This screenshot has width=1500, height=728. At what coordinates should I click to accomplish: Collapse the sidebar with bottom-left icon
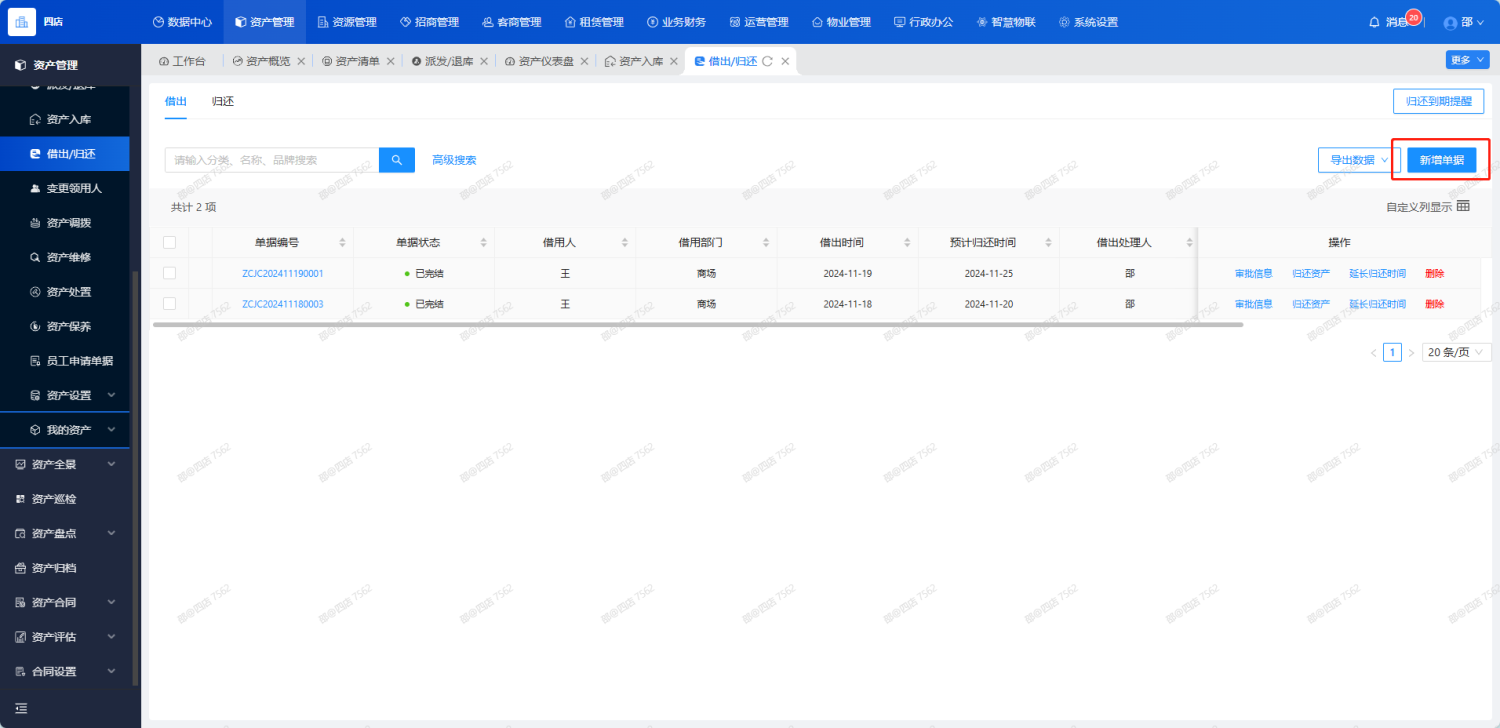(21, 708)
